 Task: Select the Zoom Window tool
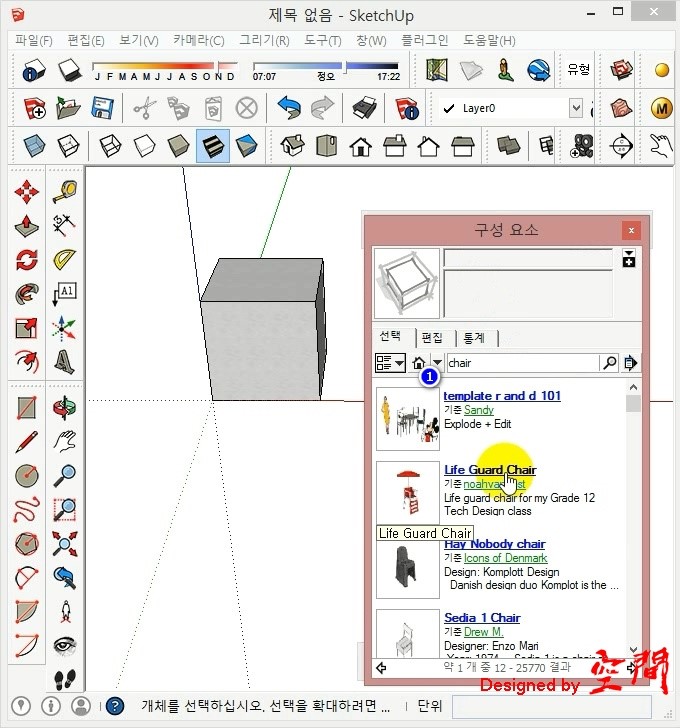coord(65,510)
